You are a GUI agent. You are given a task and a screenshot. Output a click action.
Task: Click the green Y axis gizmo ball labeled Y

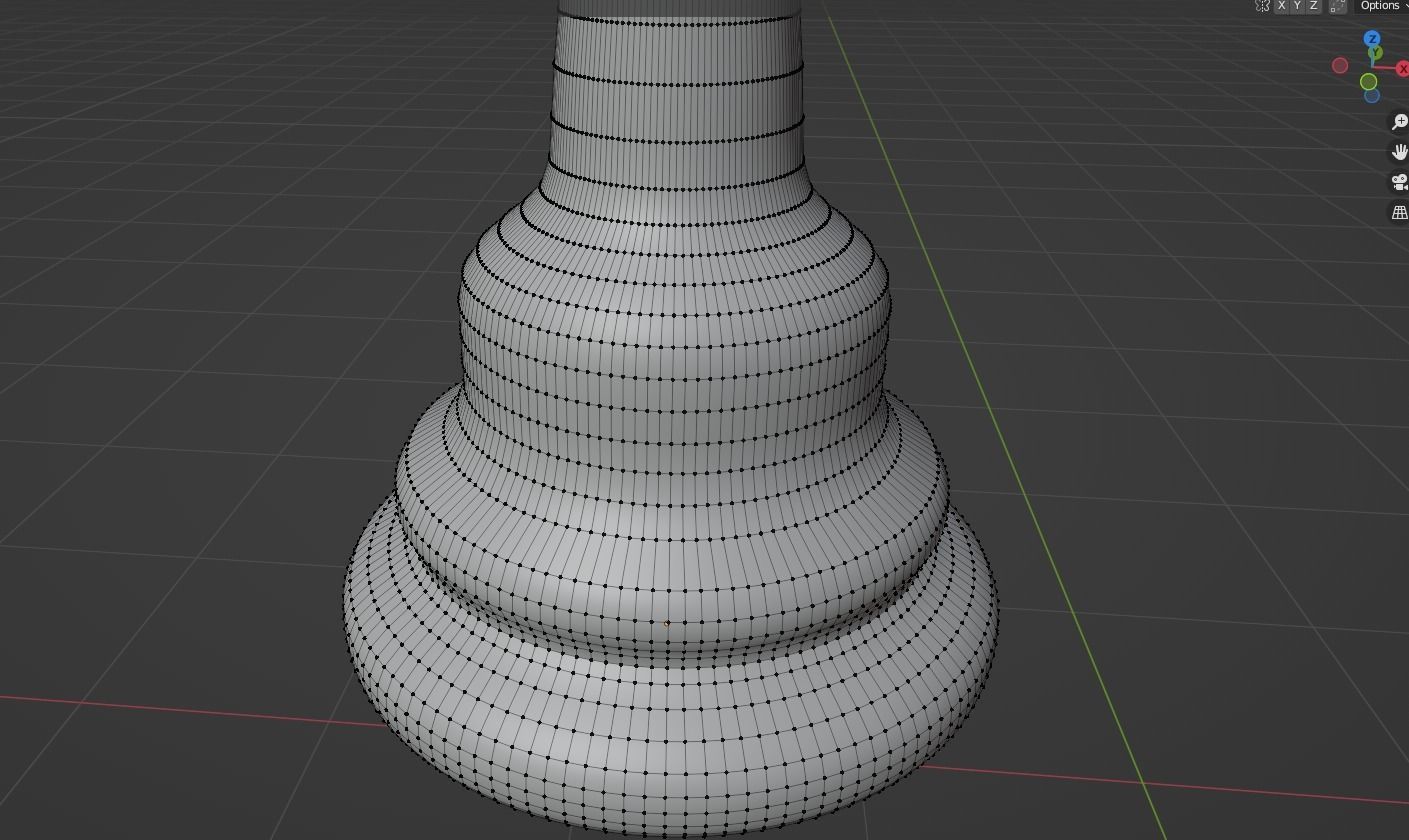(1375, 52)
